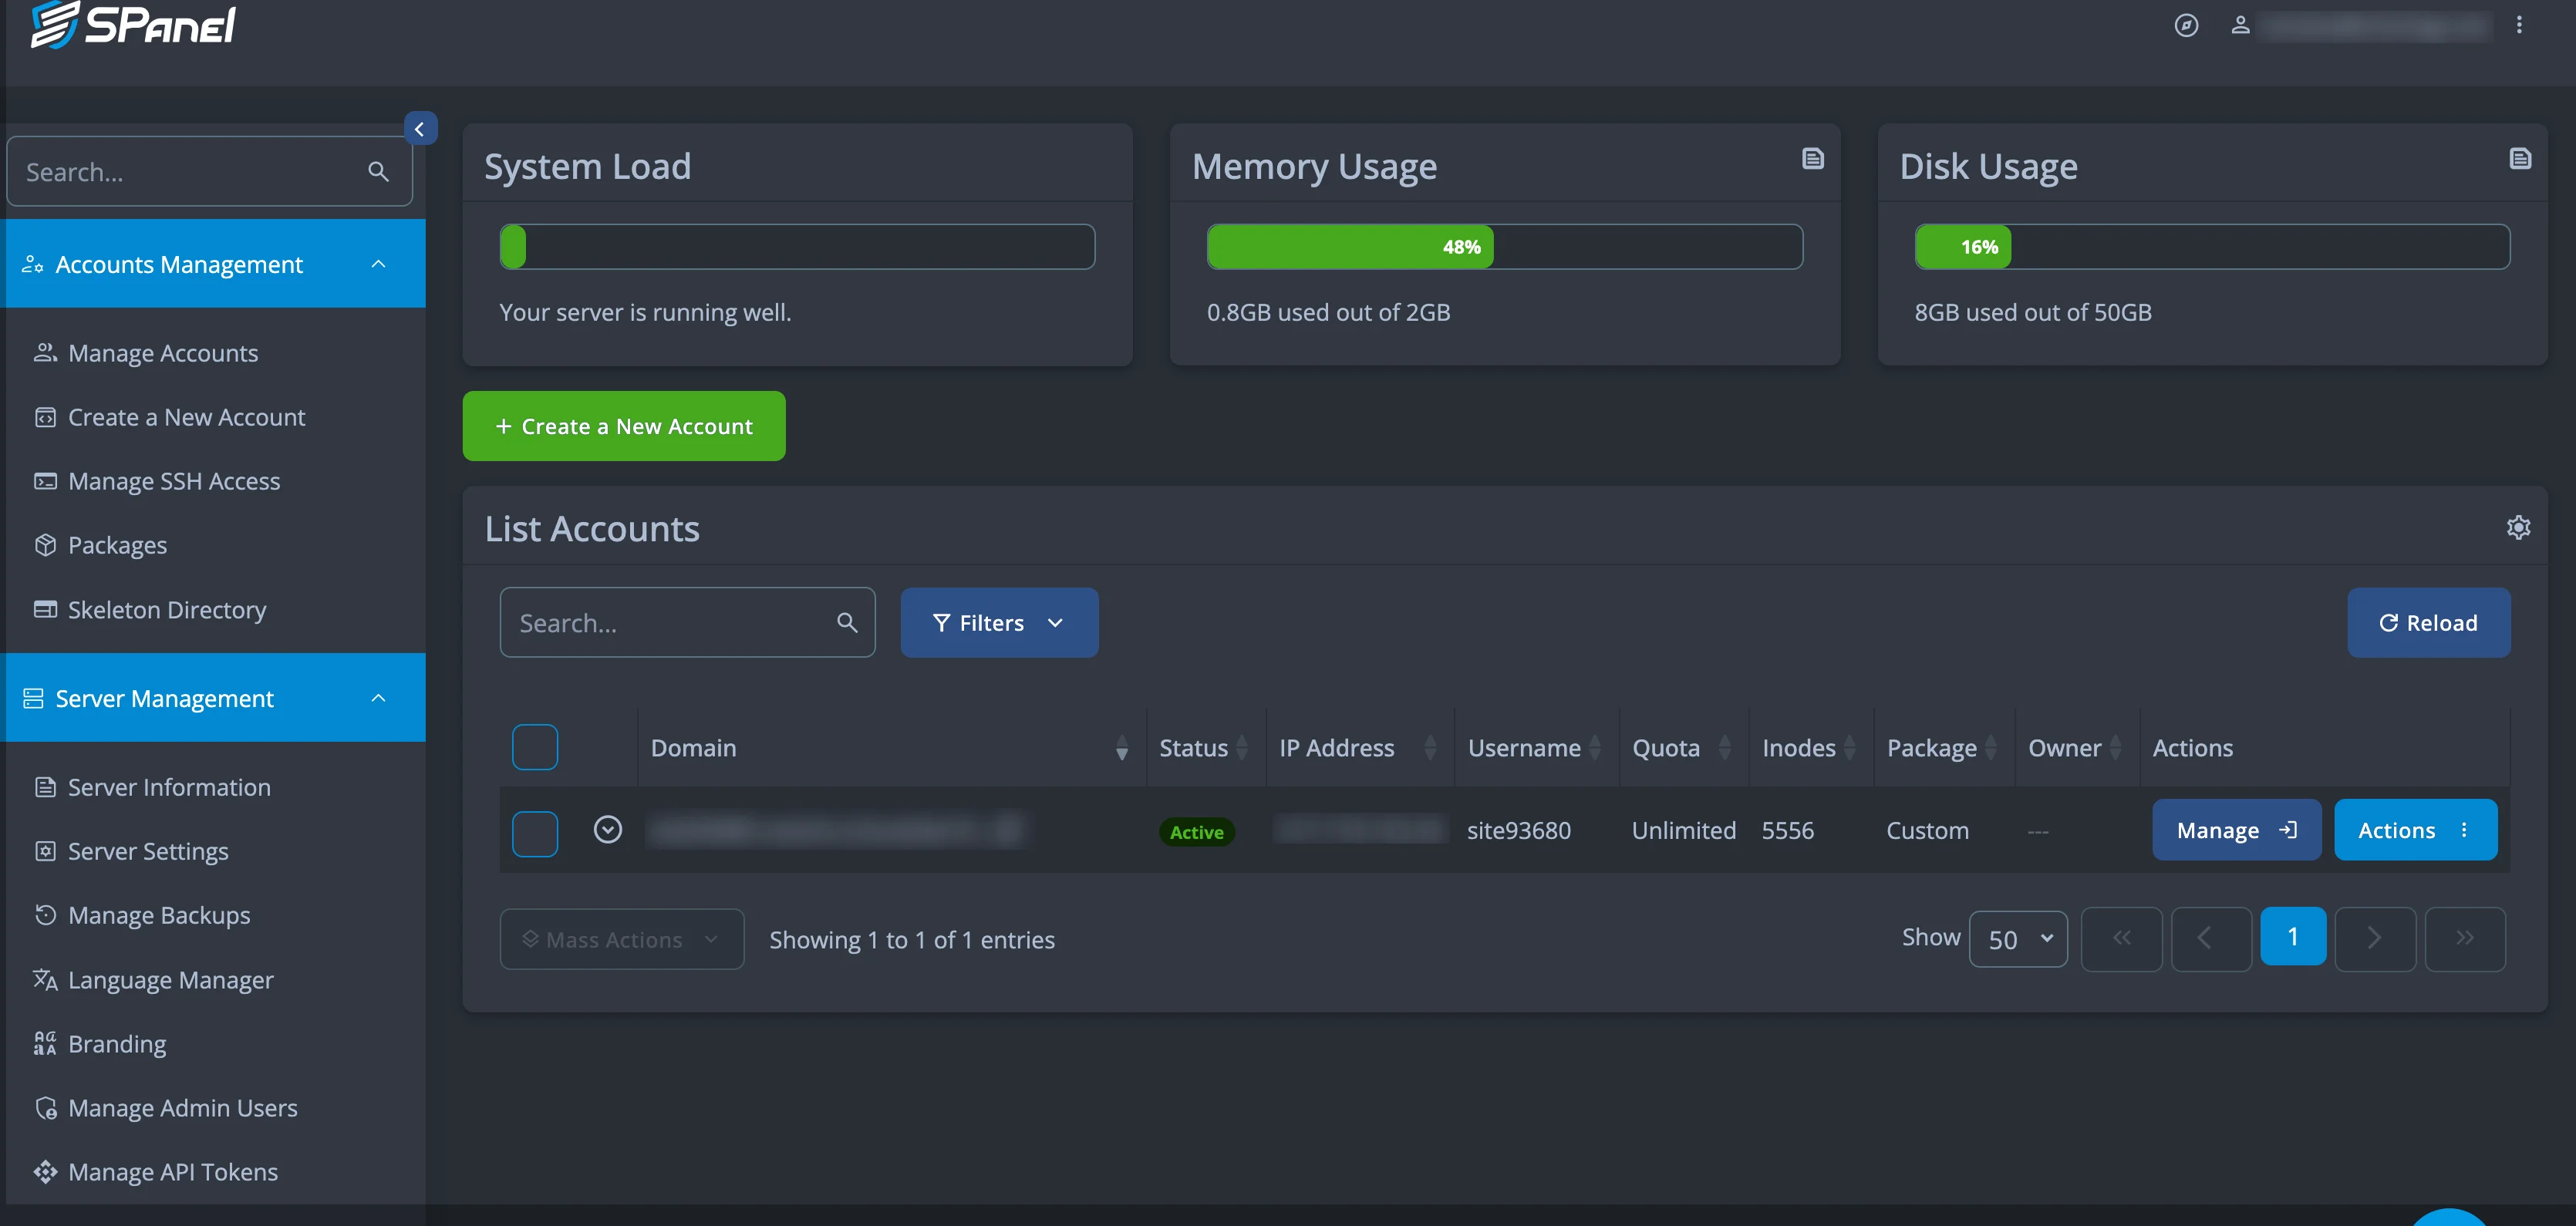Screen dimensions: 2576x1226
Task: Open Server Information in sidebar
Action: [169, 787]
